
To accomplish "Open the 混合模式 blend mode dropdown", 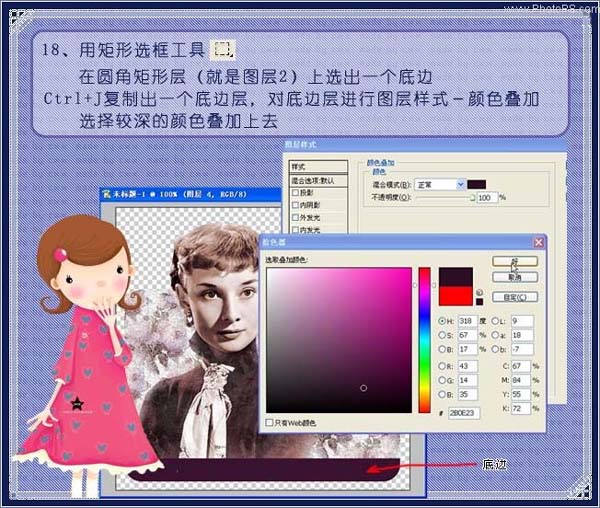I will tap(440, 185).
